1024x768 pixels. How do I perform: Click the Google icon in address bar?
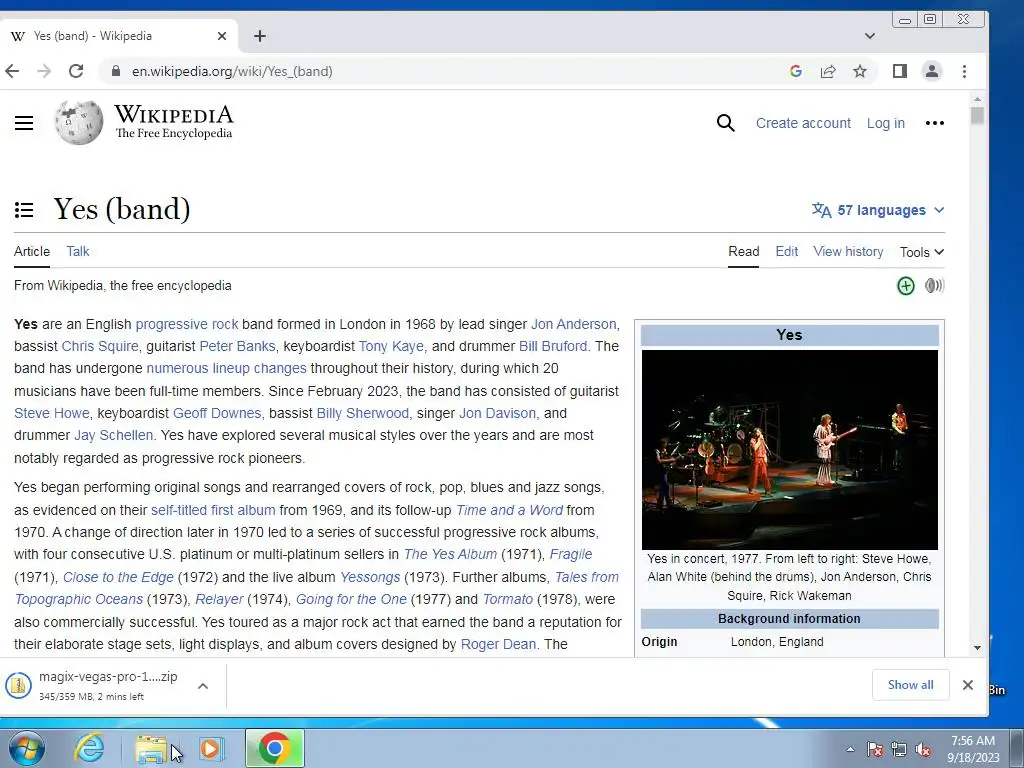click(x=795, y=71)
